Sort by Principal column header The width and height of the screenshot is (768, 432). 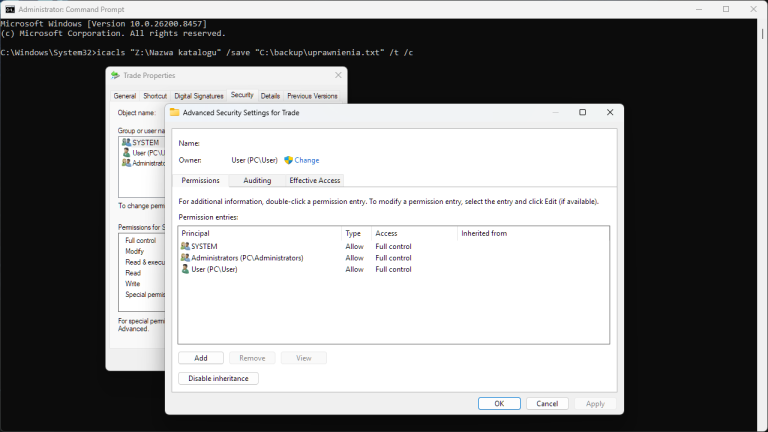tap(260, 234)
